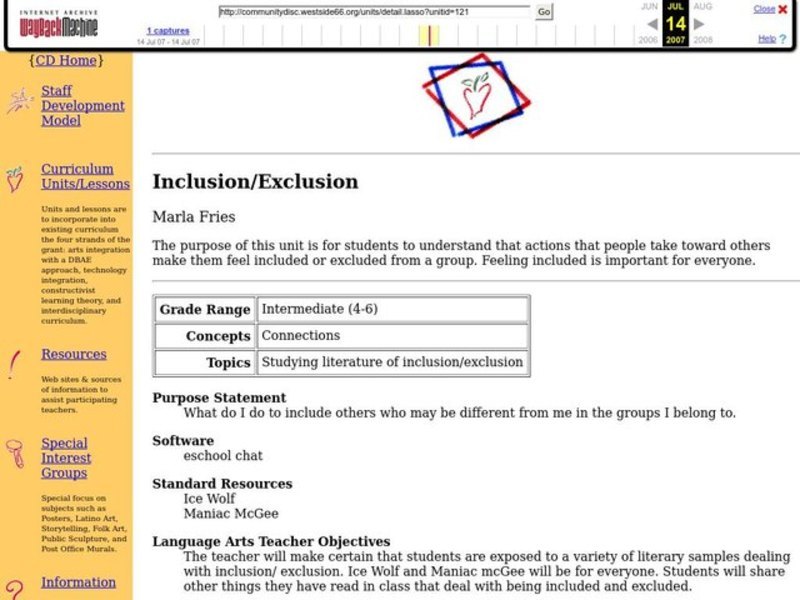Open the Resources link

pyautogui.click(x=74, y=354)
